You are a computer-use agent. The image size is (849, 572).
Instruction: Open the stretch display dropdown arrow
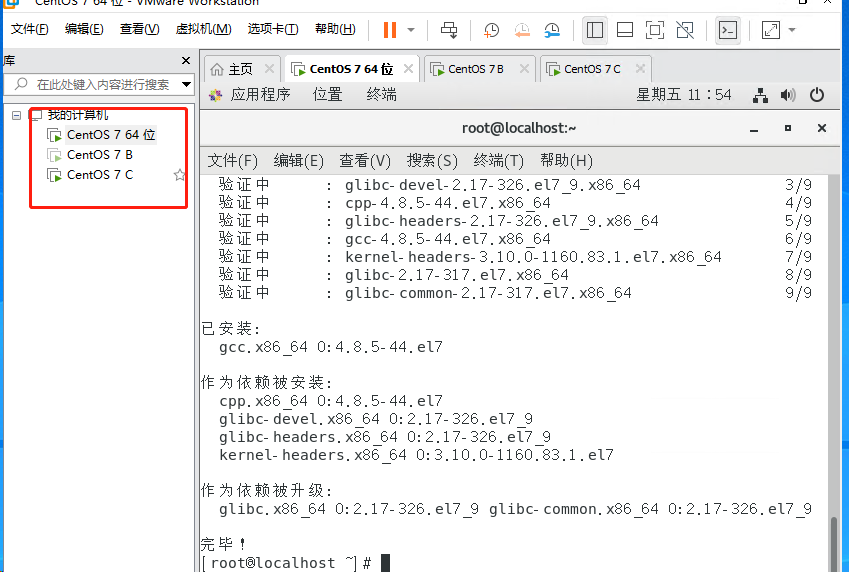point(792,30)
